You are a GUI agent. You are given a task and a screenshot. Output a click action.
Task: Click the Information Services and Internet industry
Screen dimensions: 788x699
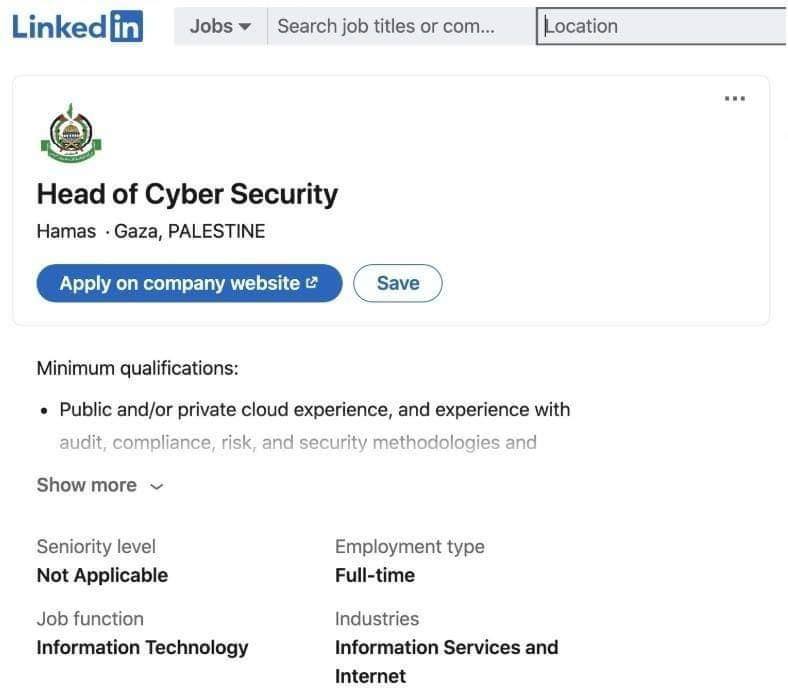[x=447, y=661]
